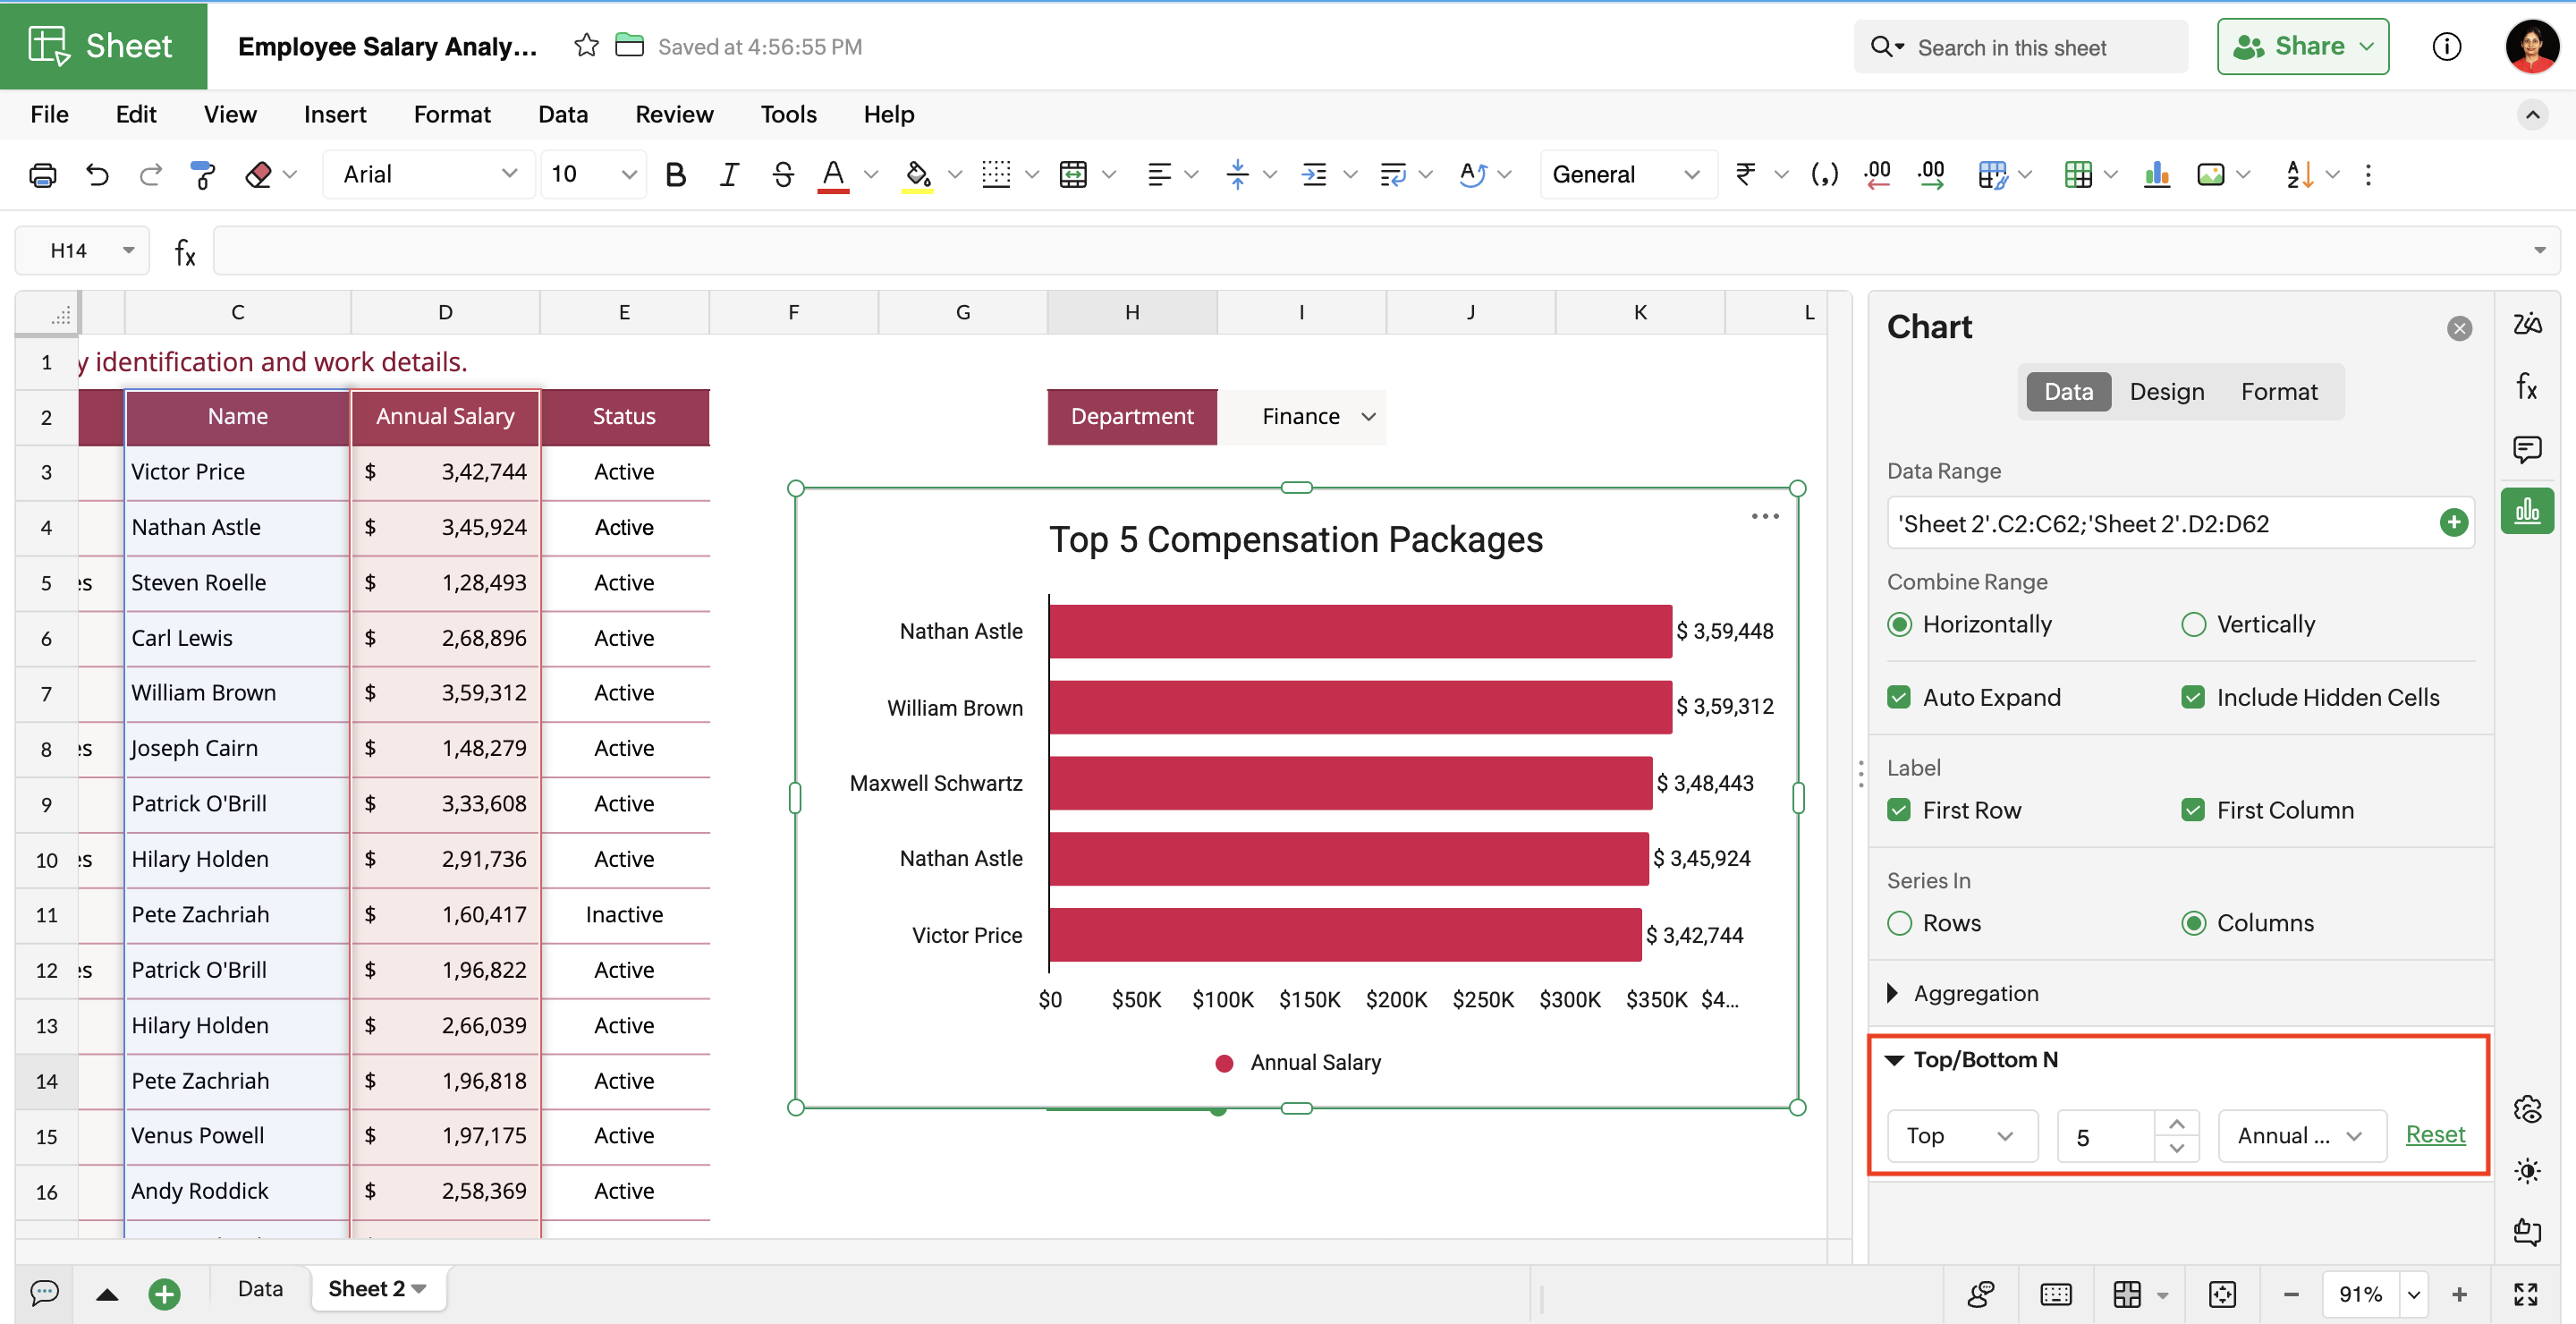Switch to the Design tab
Screen dimensions: 2576x1324
tap(2166, 391)
